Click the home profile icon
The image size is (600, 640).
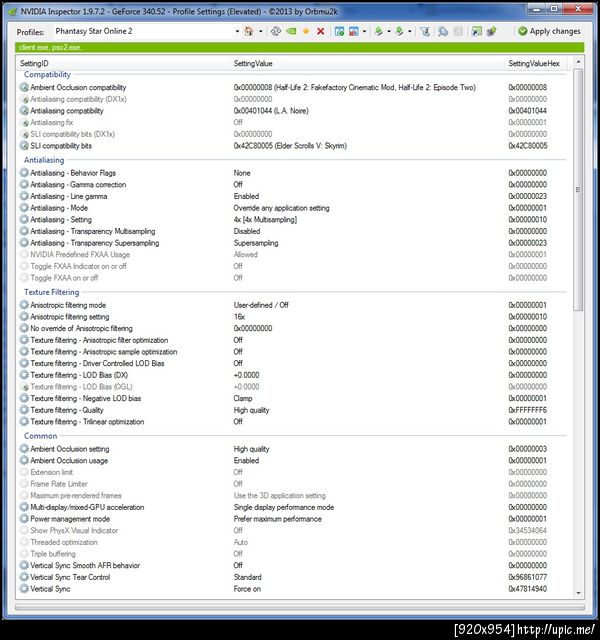[x=249, y=31]
